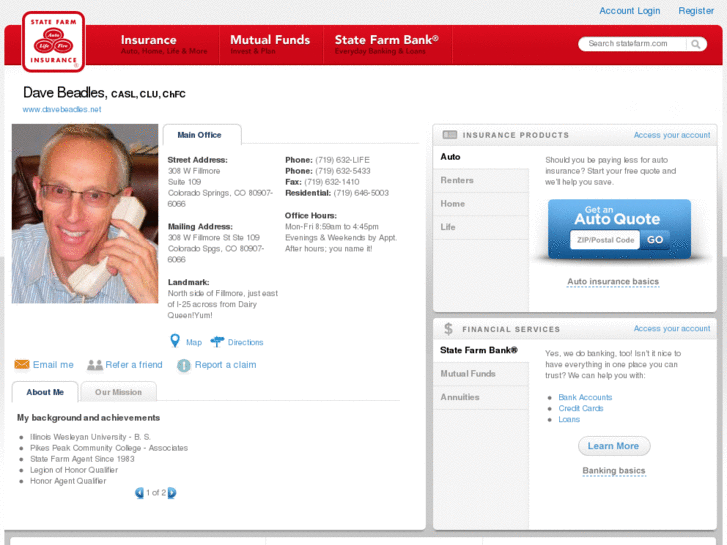Click the State Farm Insurance logo

53,42
